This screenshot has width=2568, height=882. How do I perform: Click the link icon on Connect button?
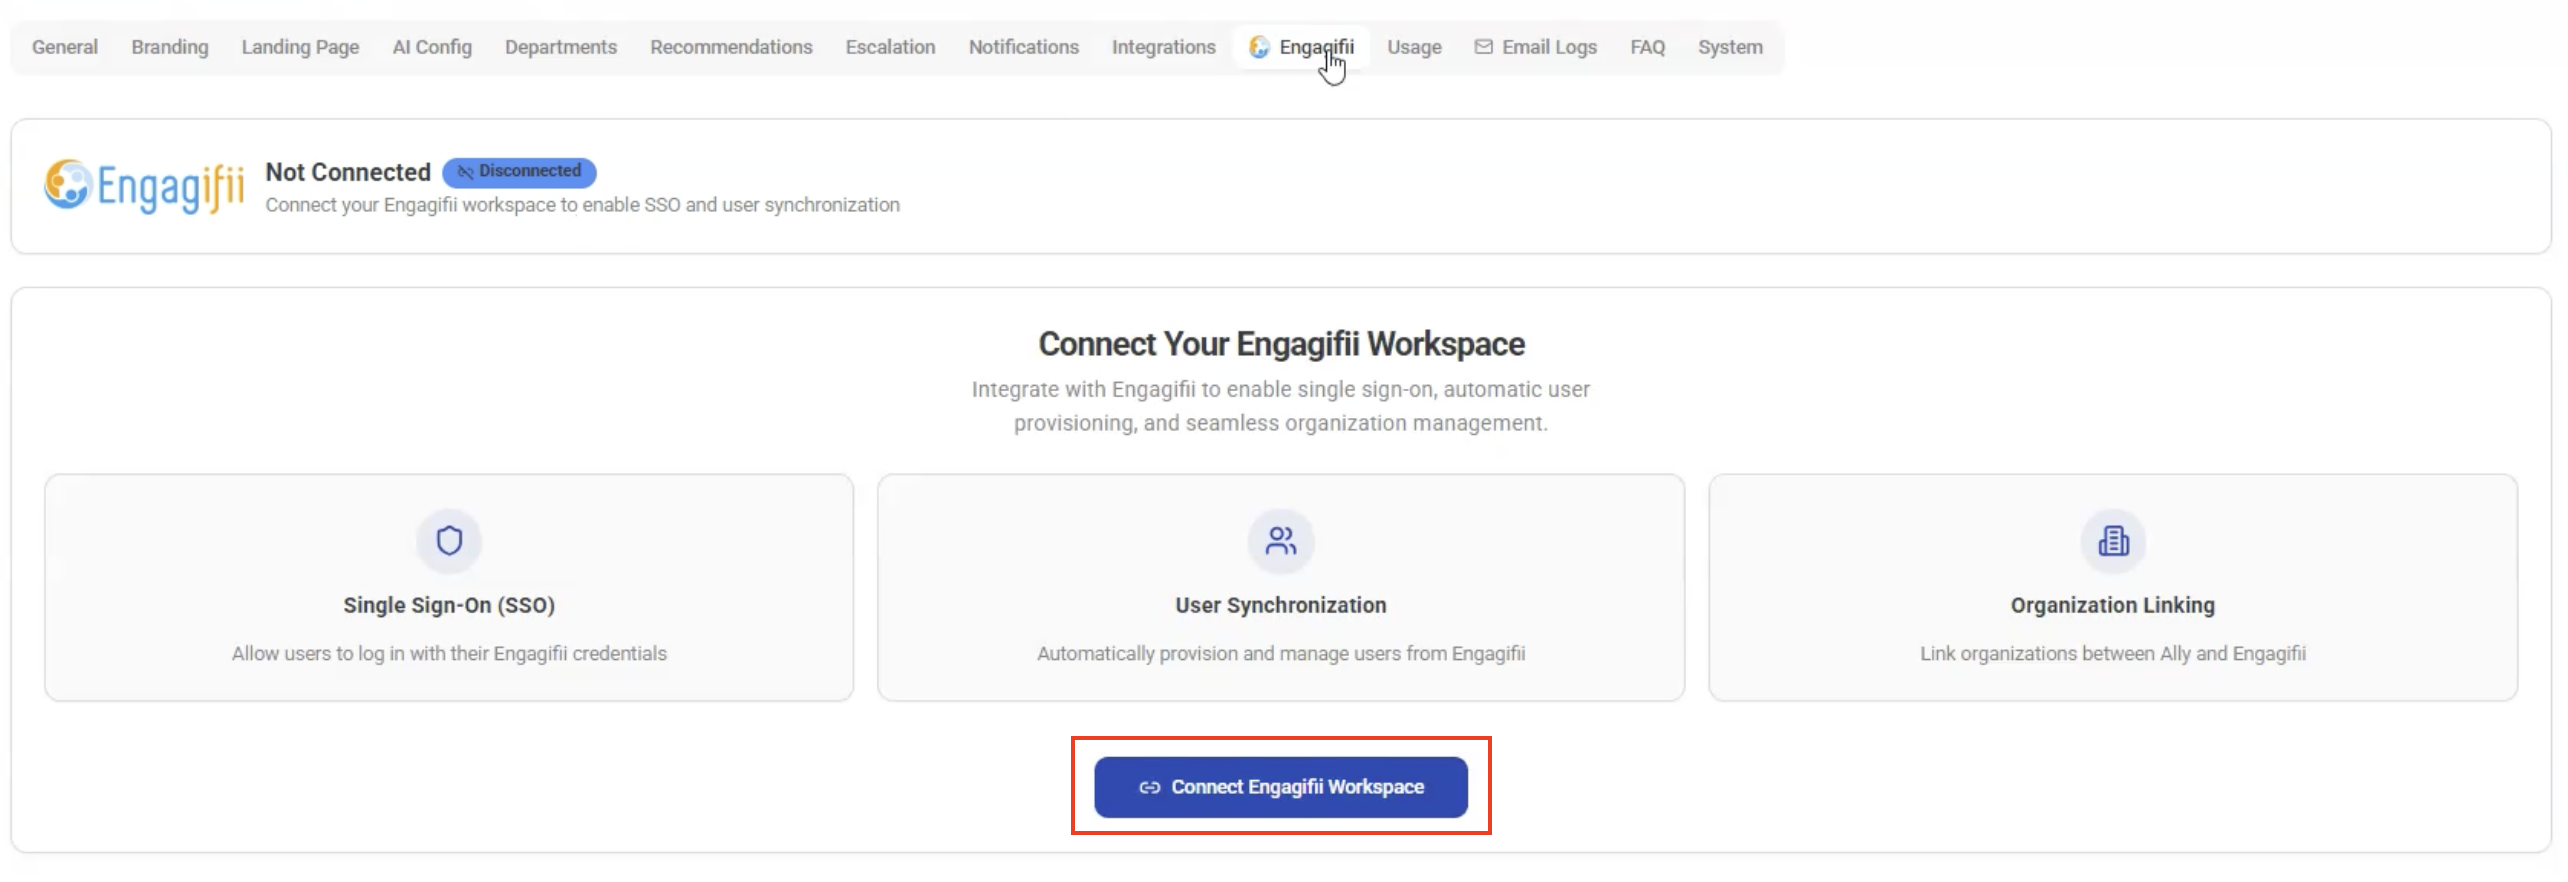pos(1149,788)
